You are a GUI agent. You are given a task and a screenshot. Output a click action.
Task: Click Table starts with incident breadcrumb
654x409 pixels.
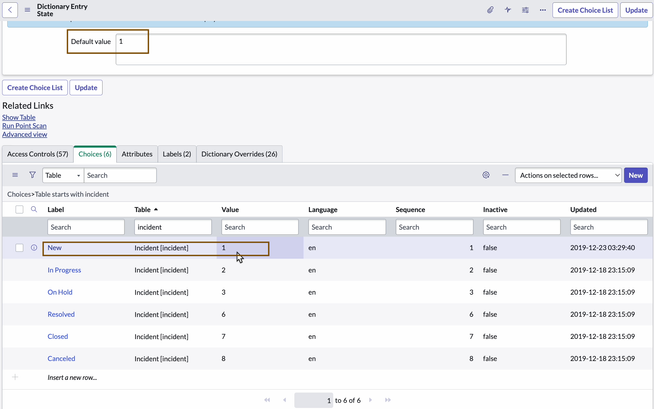72,194
